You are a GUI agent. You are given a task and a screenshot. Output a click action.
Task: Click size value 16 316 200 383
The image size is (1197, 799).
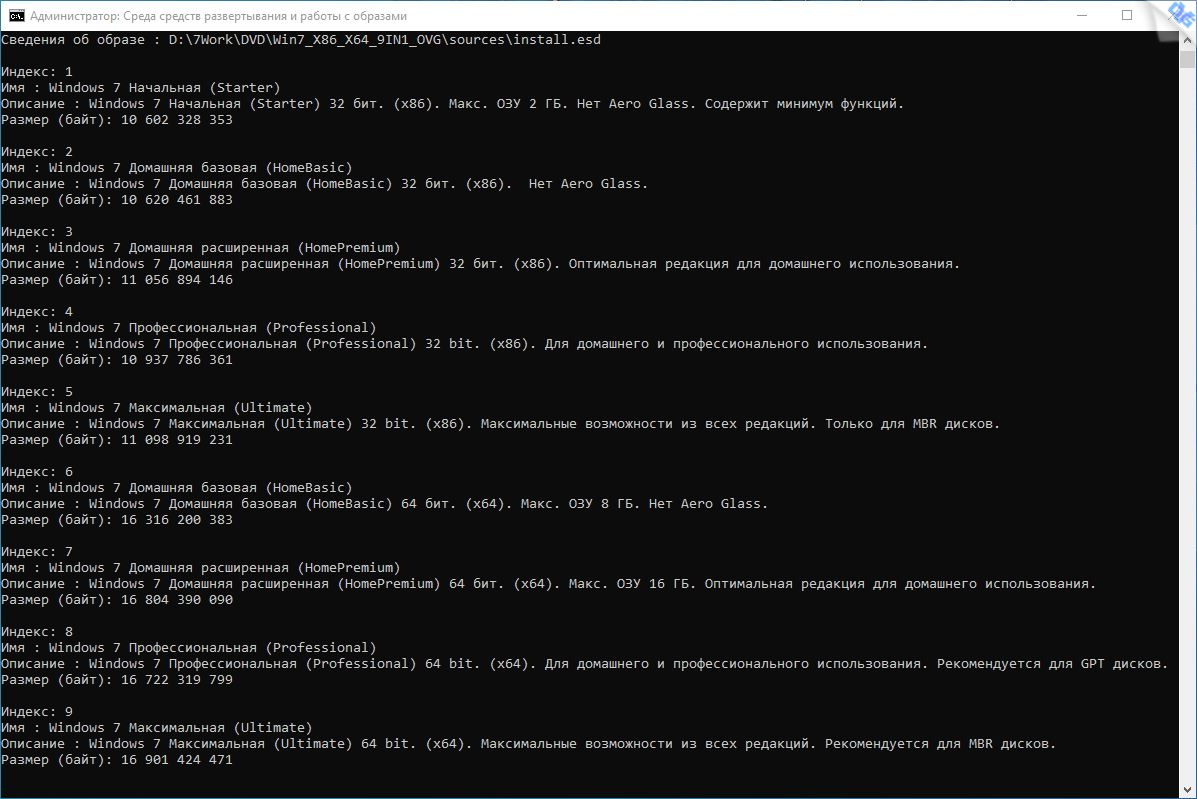click(176, 520)
